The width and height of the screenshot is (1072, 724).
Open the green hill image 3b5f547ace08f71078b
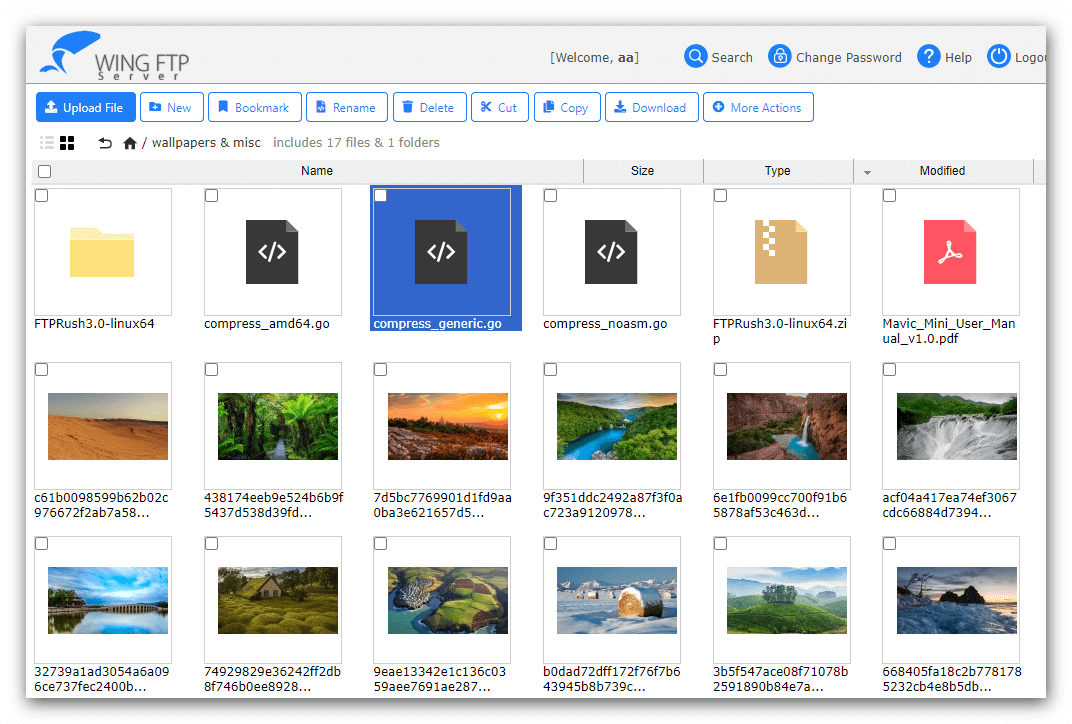(x=787, y=600)
